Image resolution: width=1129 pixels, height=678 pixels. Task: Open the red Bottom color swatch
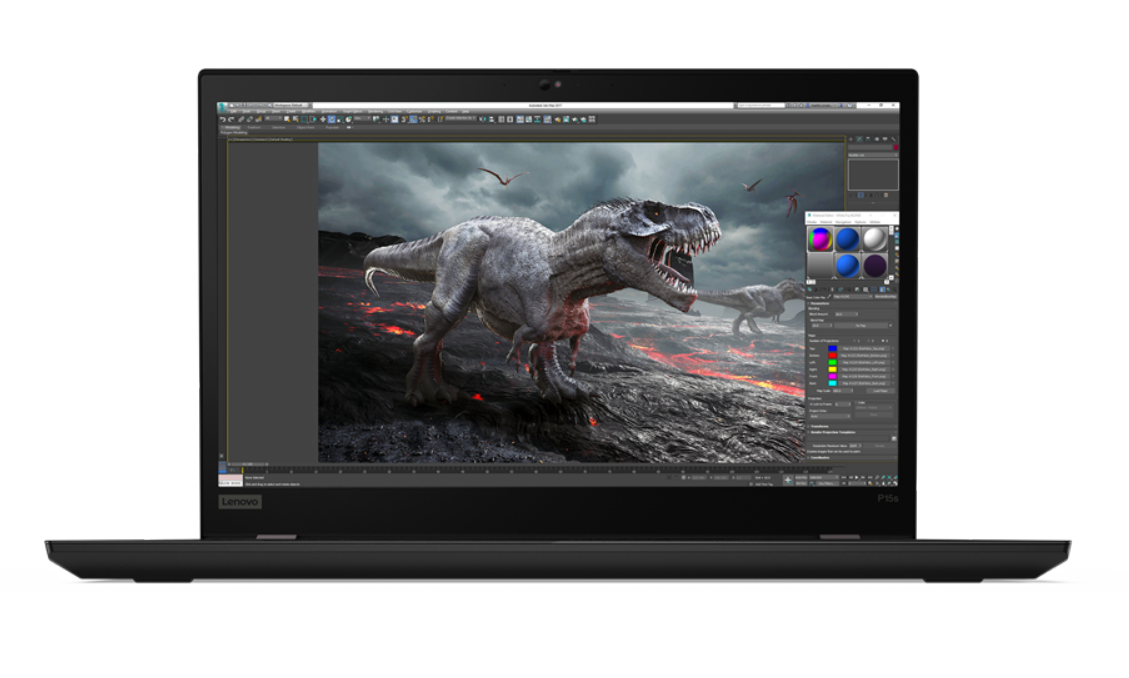(832, 356)
